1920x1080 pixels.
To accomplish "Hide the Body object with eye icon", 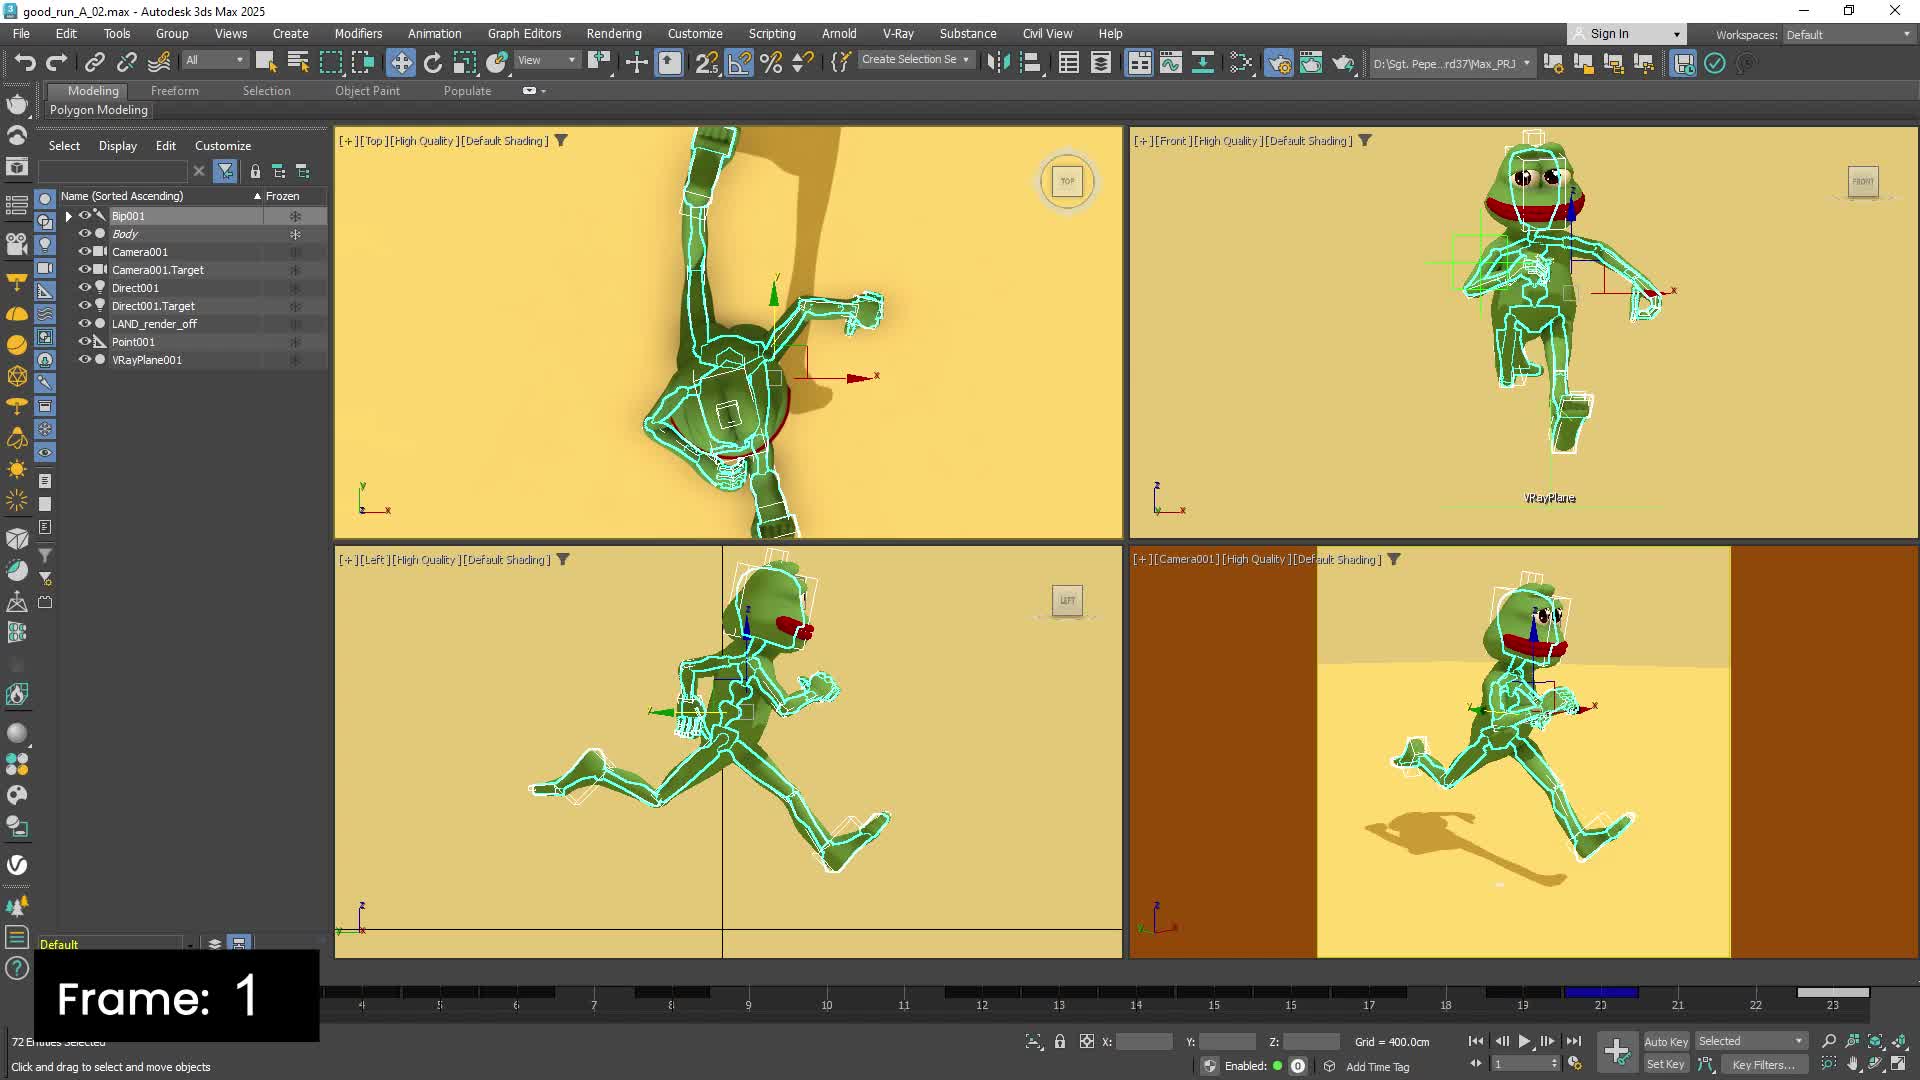I will coord(85,234).
